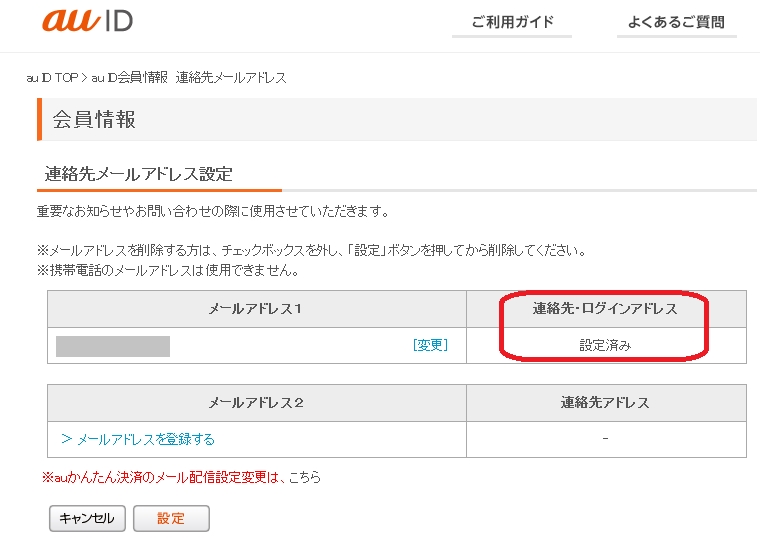This screenshot has width=760, height=544.
Task: Click the 連絡先・ログインアドレス column header
Action: point(605,309)
